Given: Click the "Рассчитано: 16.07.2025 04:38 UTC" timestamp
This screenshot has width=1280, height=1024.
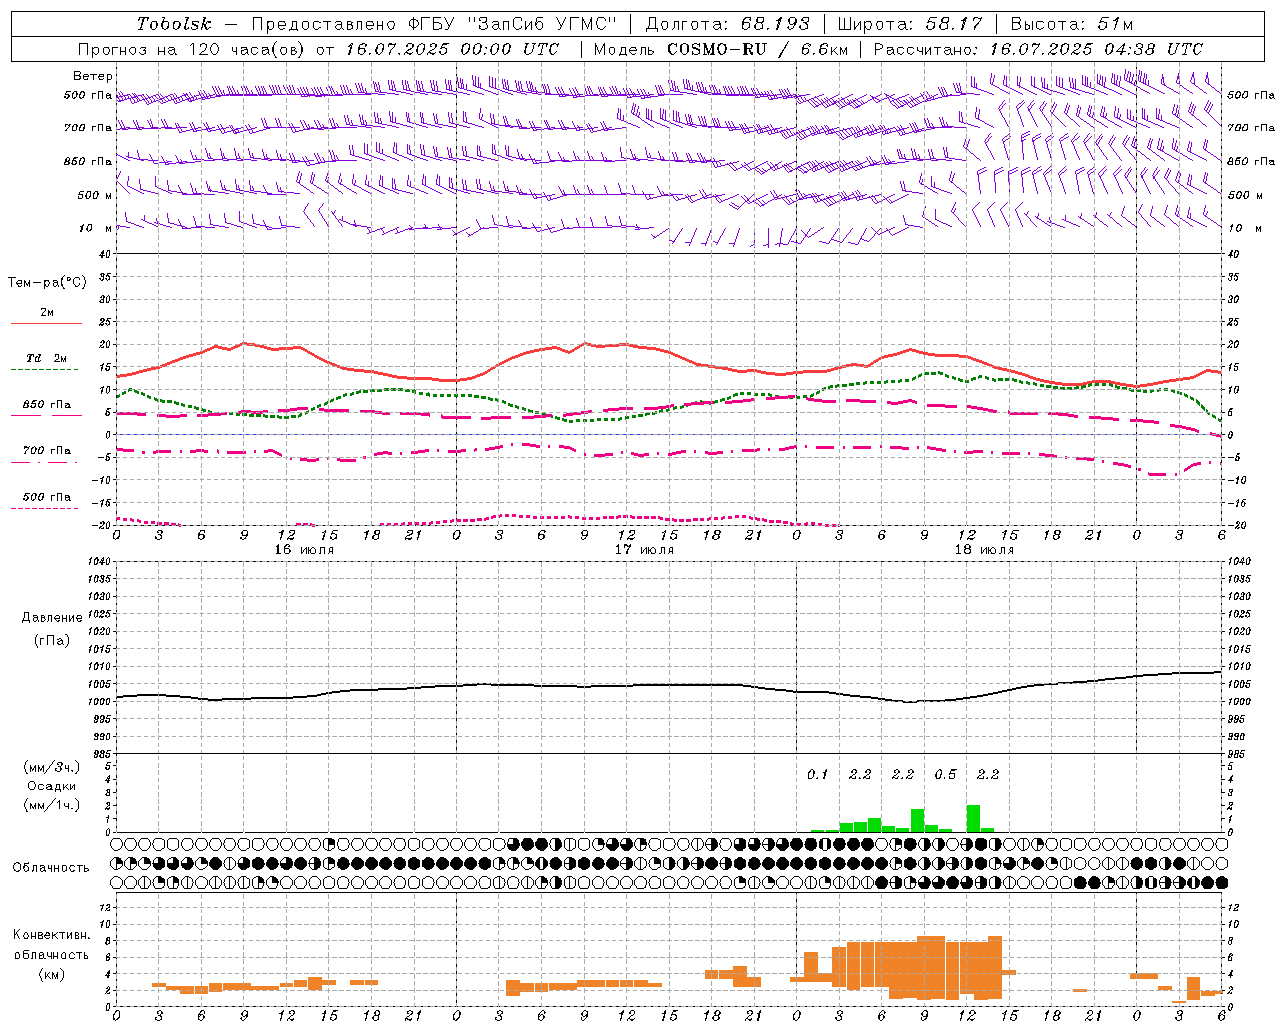Looking at the screenshot, I should 1038,49.
